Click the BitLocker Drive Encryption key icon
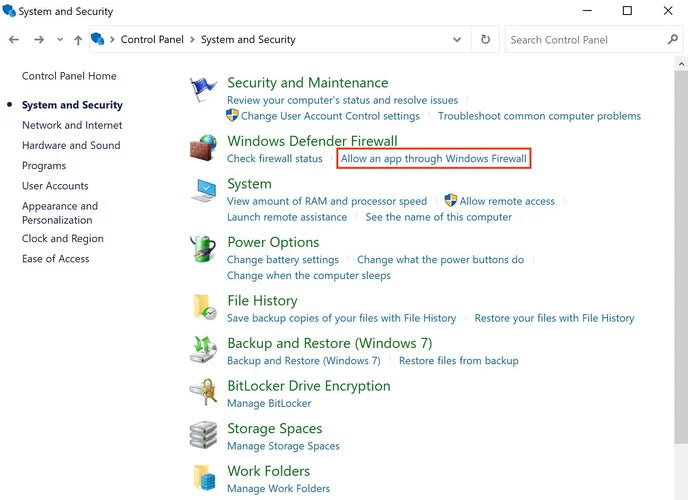The width and height of the screenshot is (688, 500). (203, 393)
